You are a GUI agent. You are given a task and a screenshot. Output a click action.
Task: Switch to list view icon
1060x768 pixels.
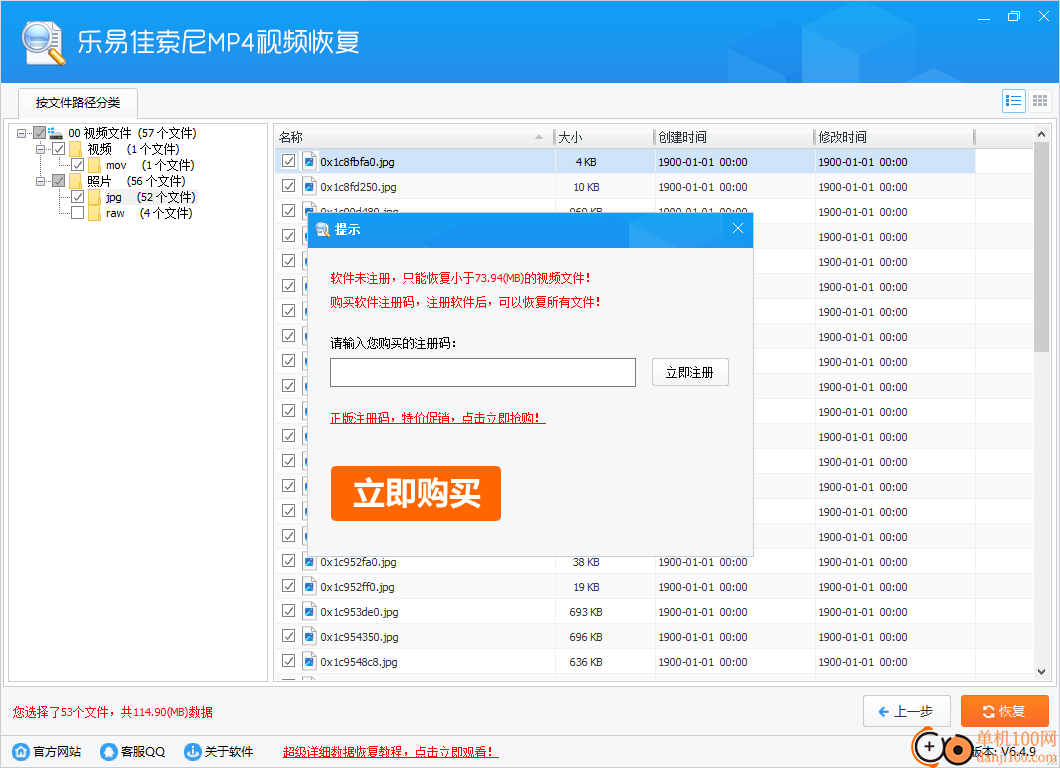pos(1013,101)
